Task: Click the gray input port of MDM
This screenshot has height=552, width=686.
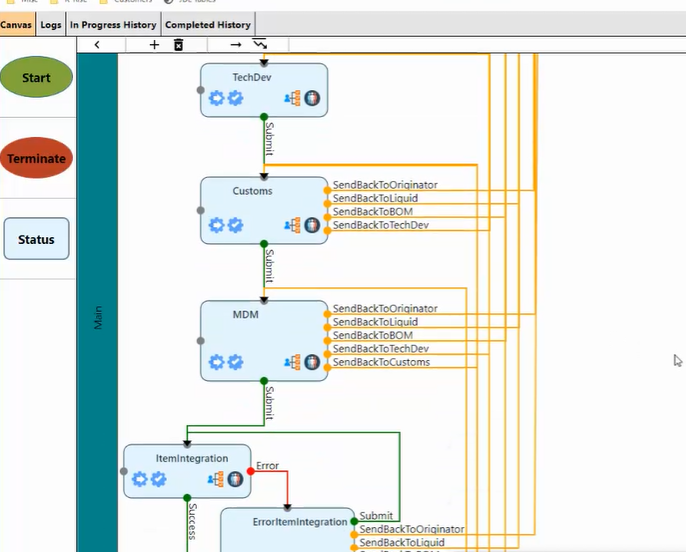Action: [200, 341]
